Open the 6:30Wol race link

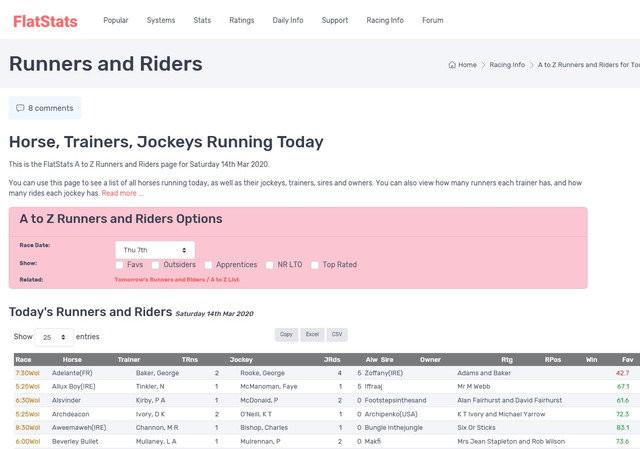pos(27,400)
